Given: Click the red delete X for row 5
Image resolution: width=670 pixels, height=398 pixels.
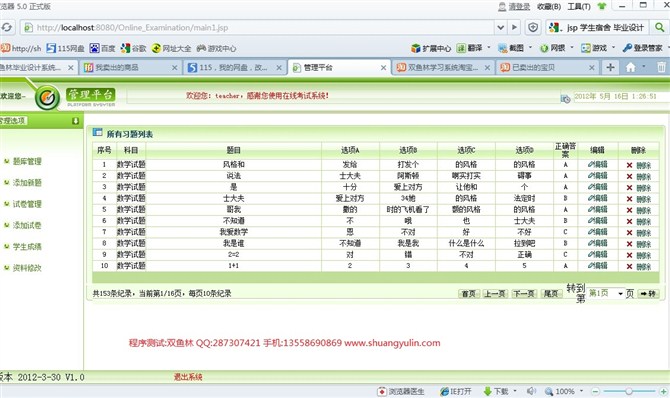Looking at the screenshot, I should 629,210.
